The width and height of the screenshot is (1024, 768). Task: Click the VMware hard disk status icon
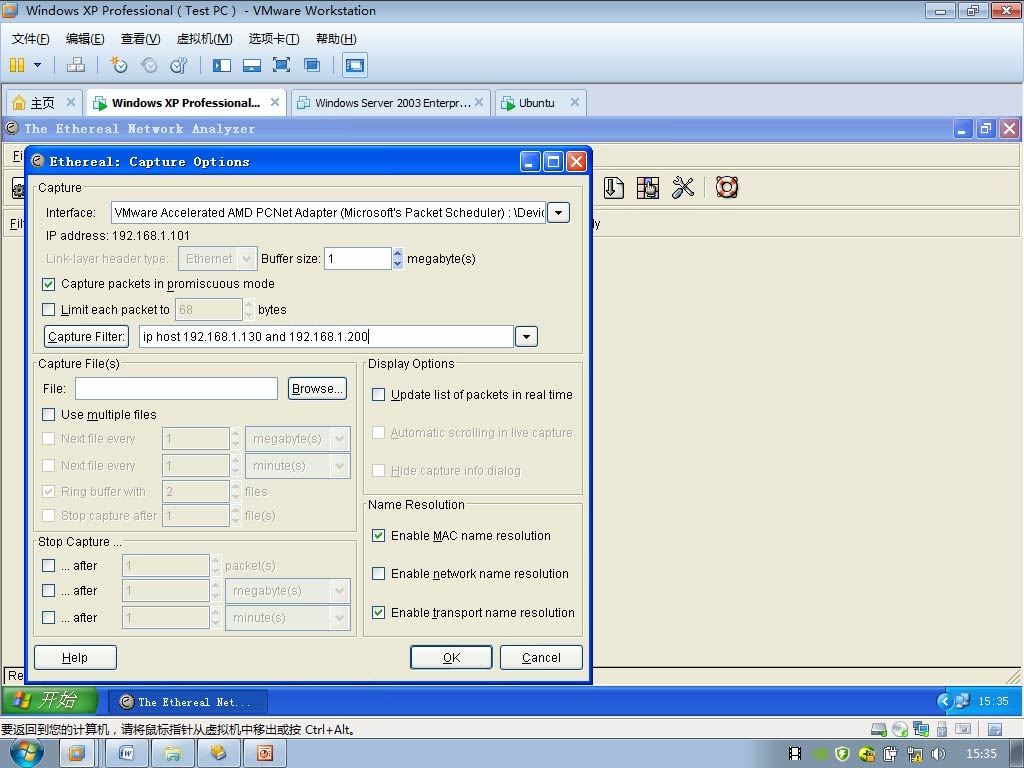coord(879,729)
